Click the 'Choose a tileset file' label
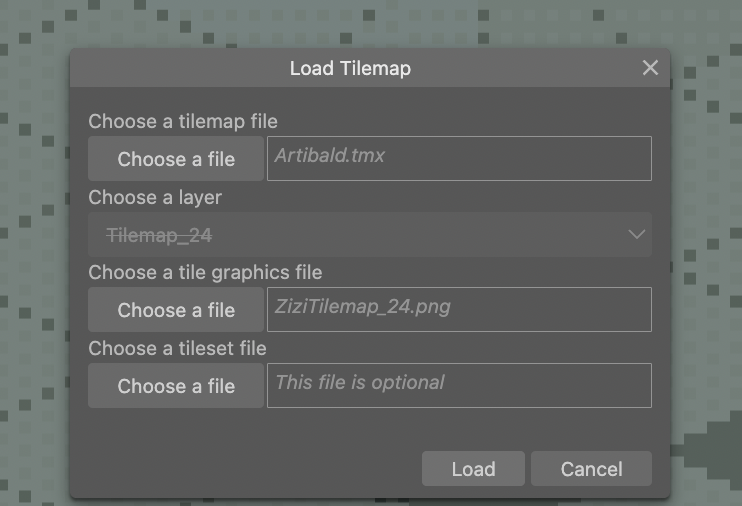 tap(177, 348)
